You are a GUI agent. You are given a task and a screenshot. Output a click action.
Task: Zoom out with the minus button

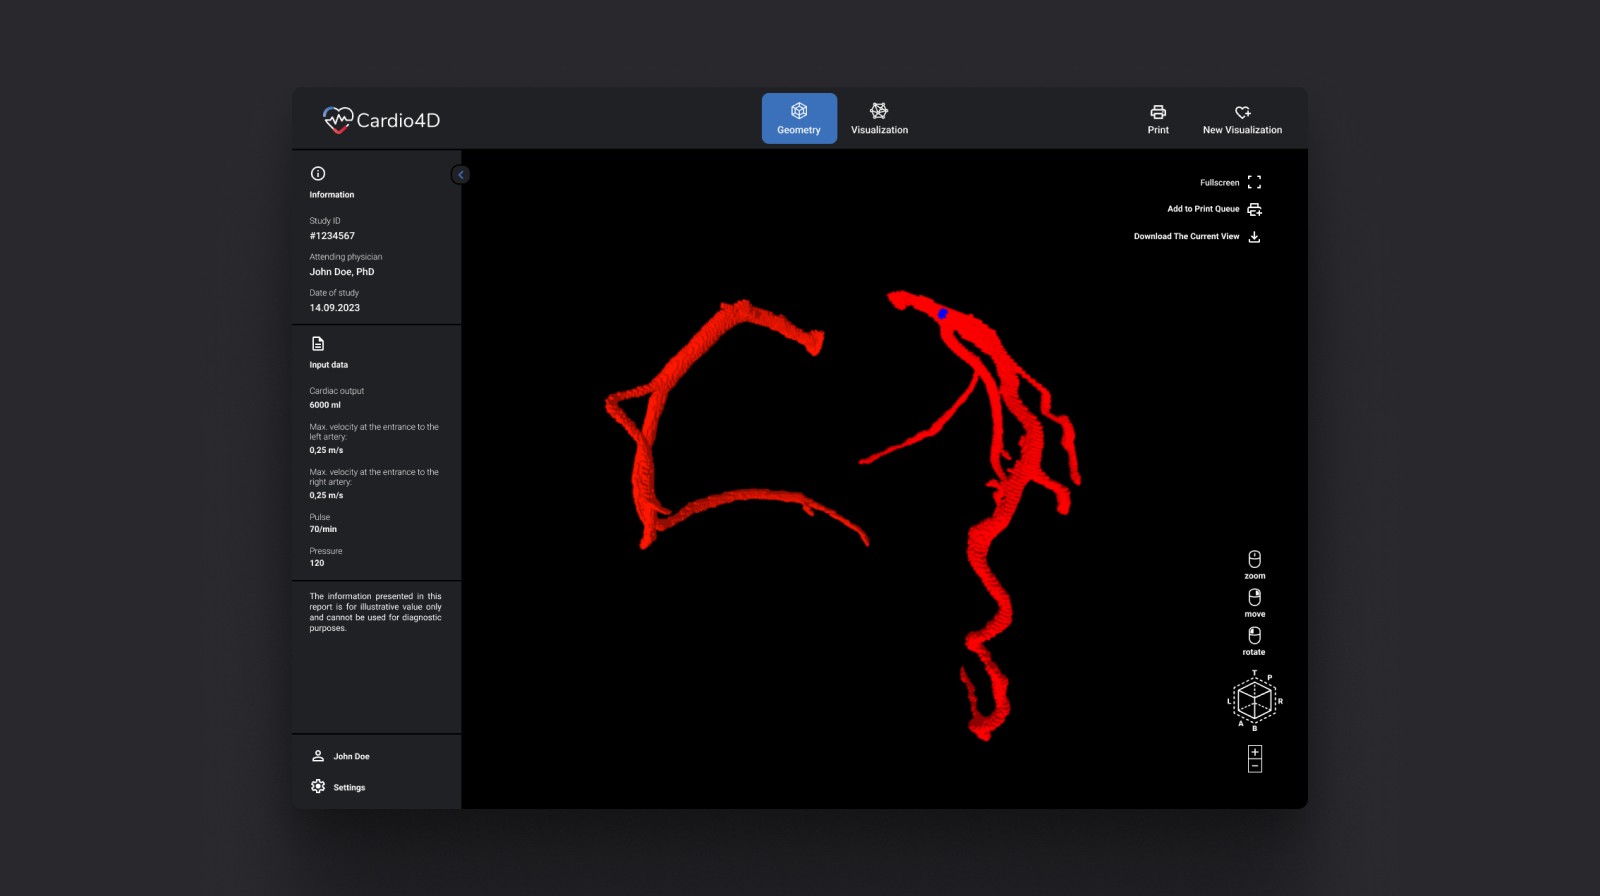point(1255,766)
